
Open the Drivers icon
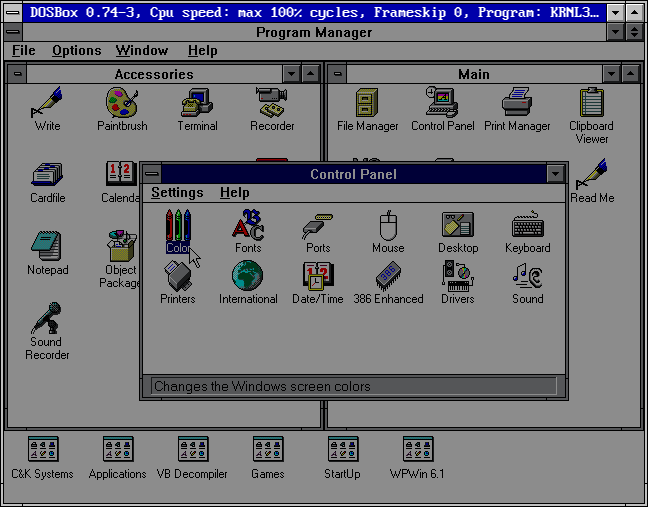[458, 282]
